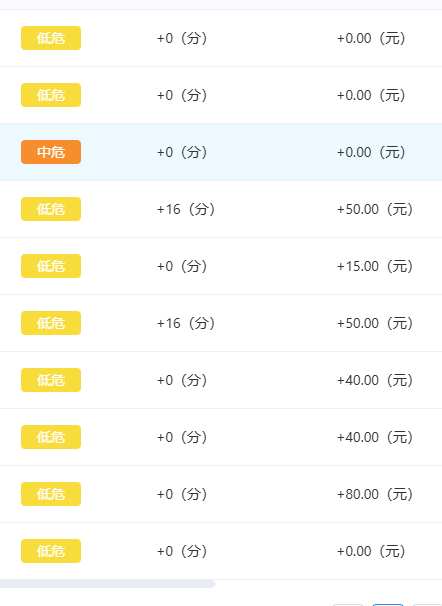This screenshot has width=442, height=606.
Task: Click the +15.00 (元) amount cell
Action: [375, 266]
